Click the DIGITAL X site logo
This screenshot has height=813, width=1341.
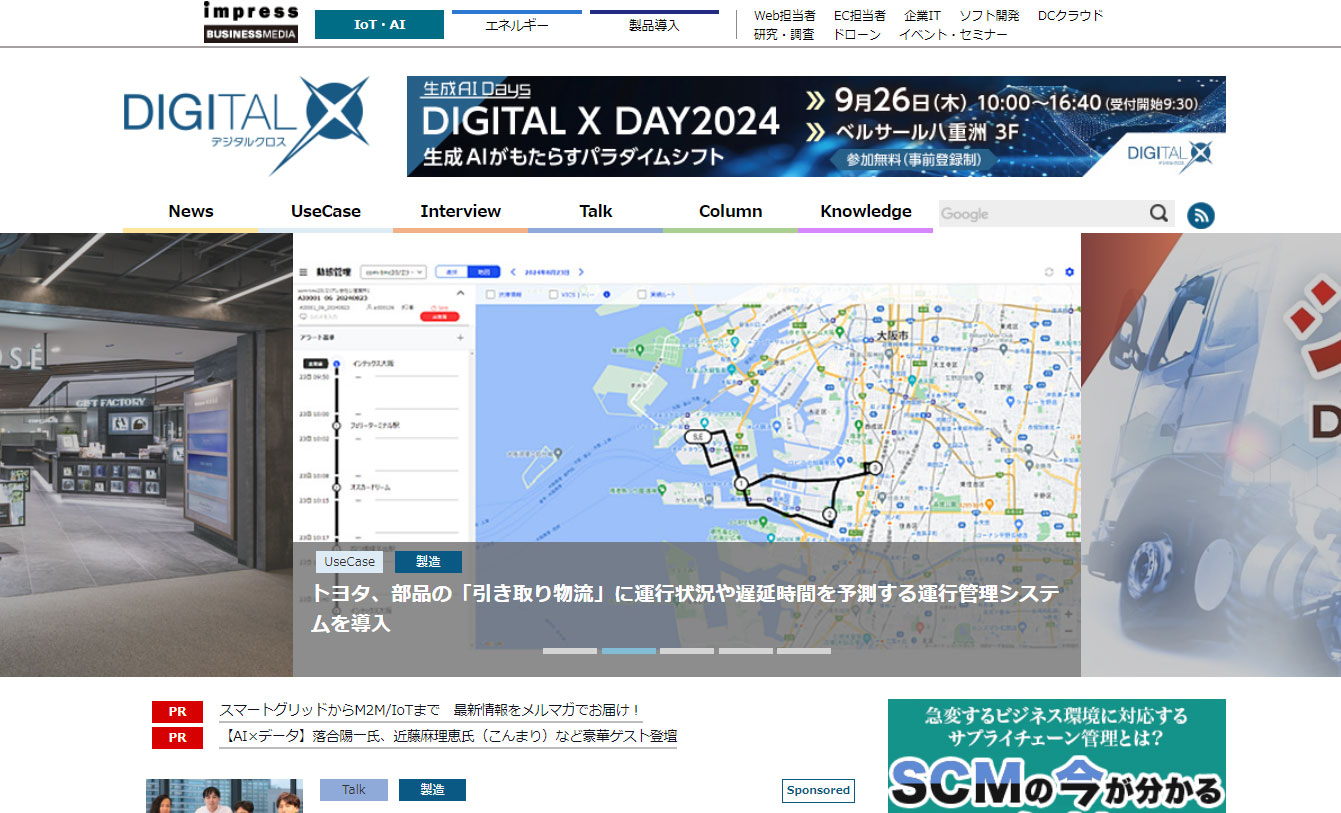246,126
